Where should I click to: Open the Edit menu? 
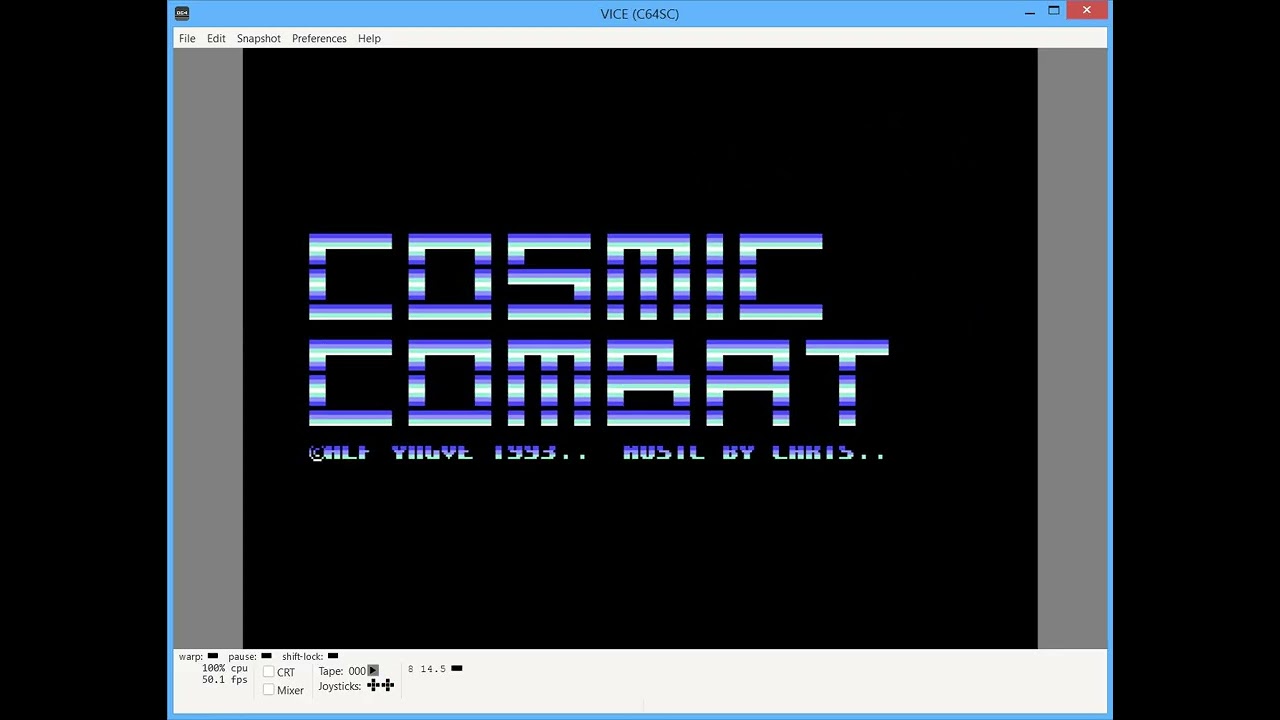pos(216,38)
